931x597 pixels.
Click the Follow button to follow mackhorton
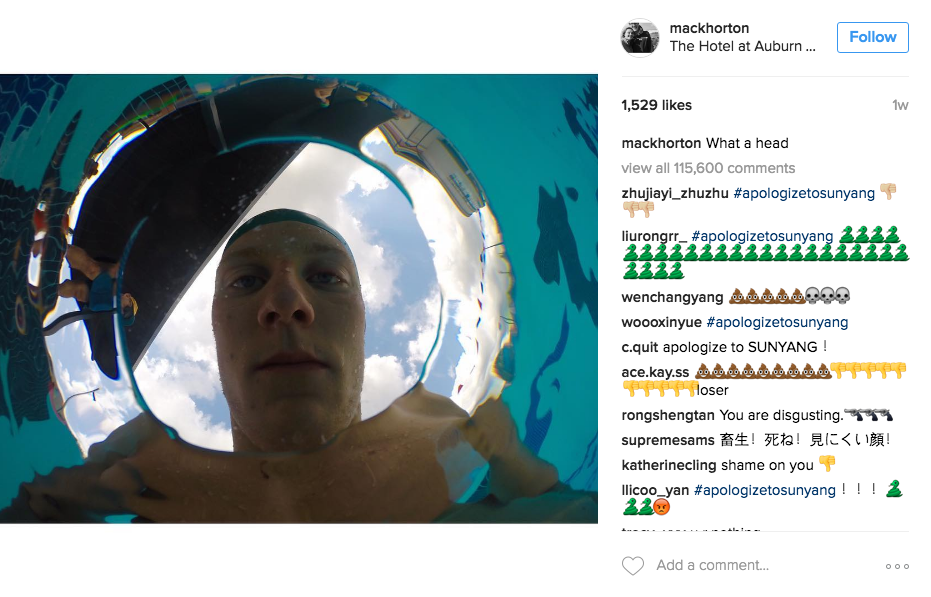872,37
